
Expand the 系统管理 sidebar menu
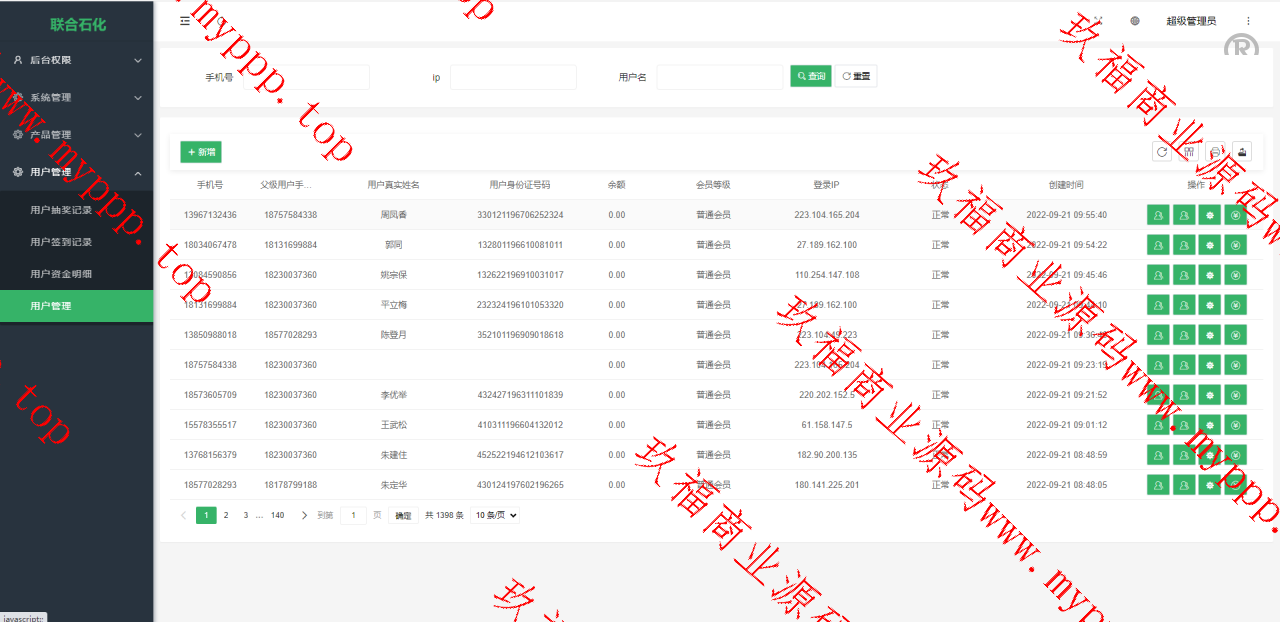[x=77, y=98]
